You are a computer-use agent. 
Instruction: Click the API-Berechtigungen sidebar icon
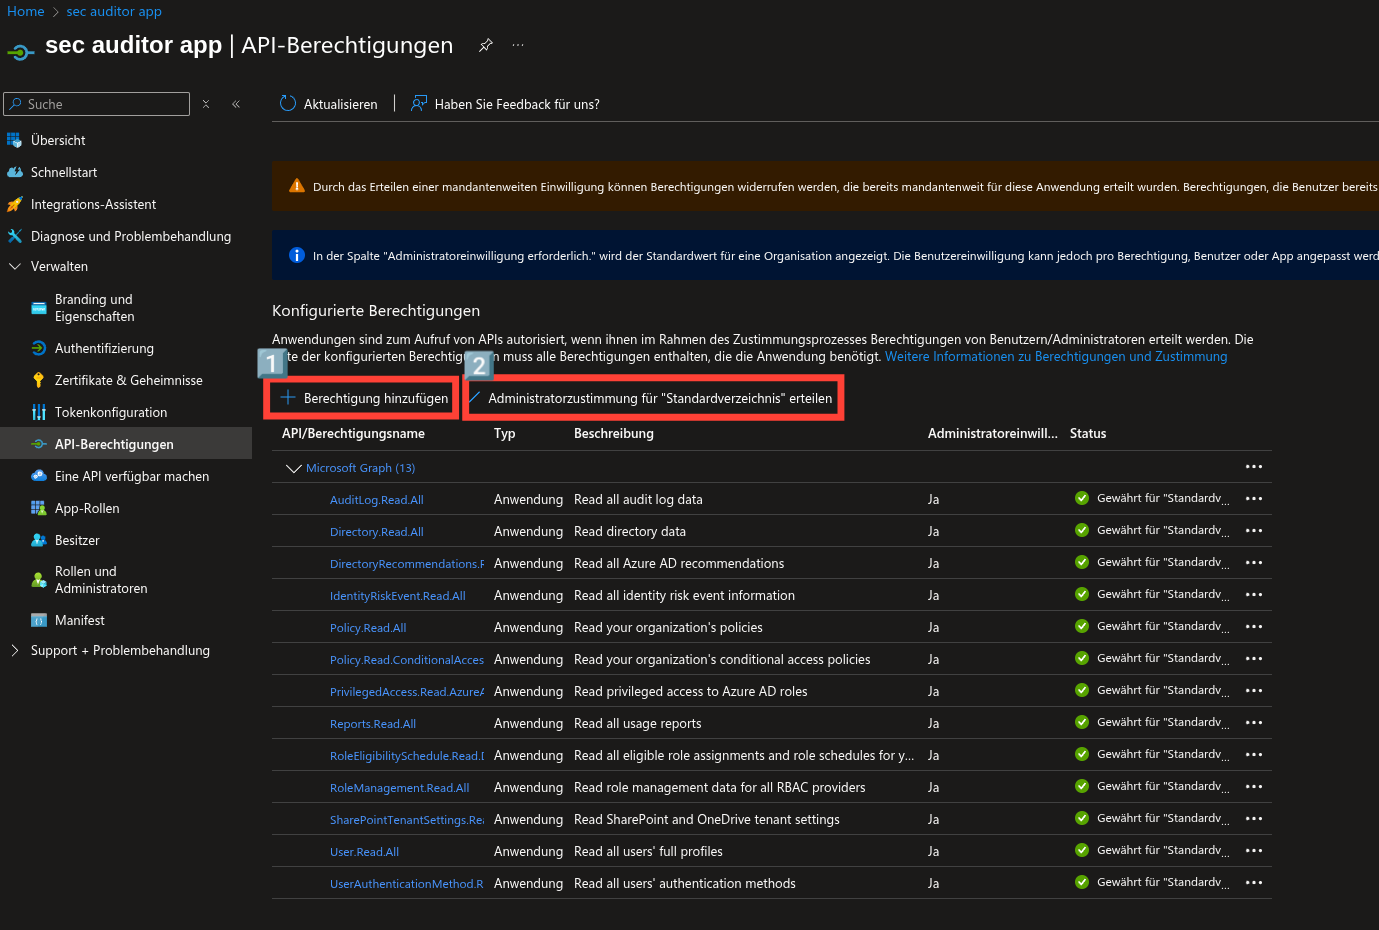coord(38,444)
